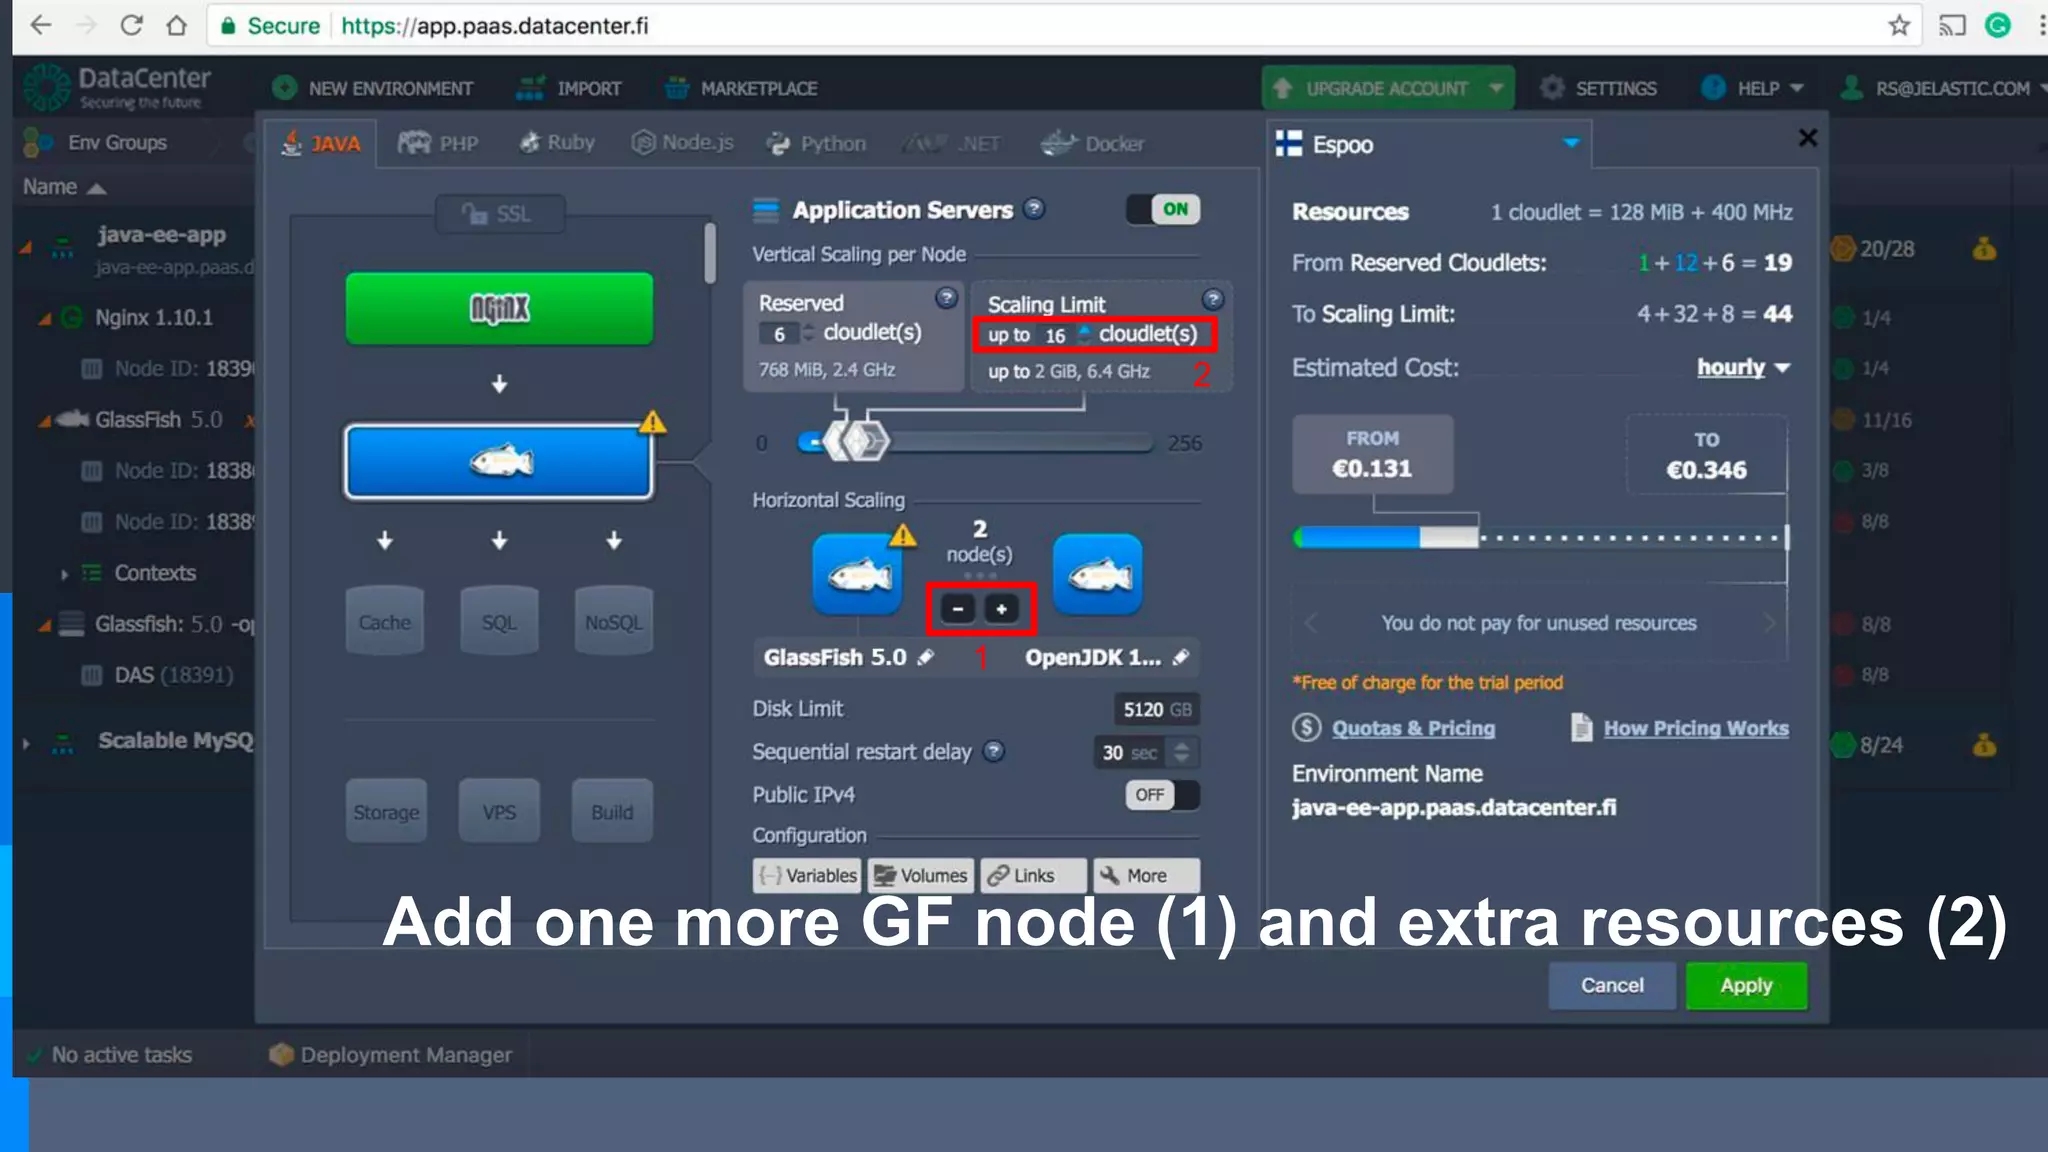Change hourly cost period dropdown

click(x=1743, y=367)
